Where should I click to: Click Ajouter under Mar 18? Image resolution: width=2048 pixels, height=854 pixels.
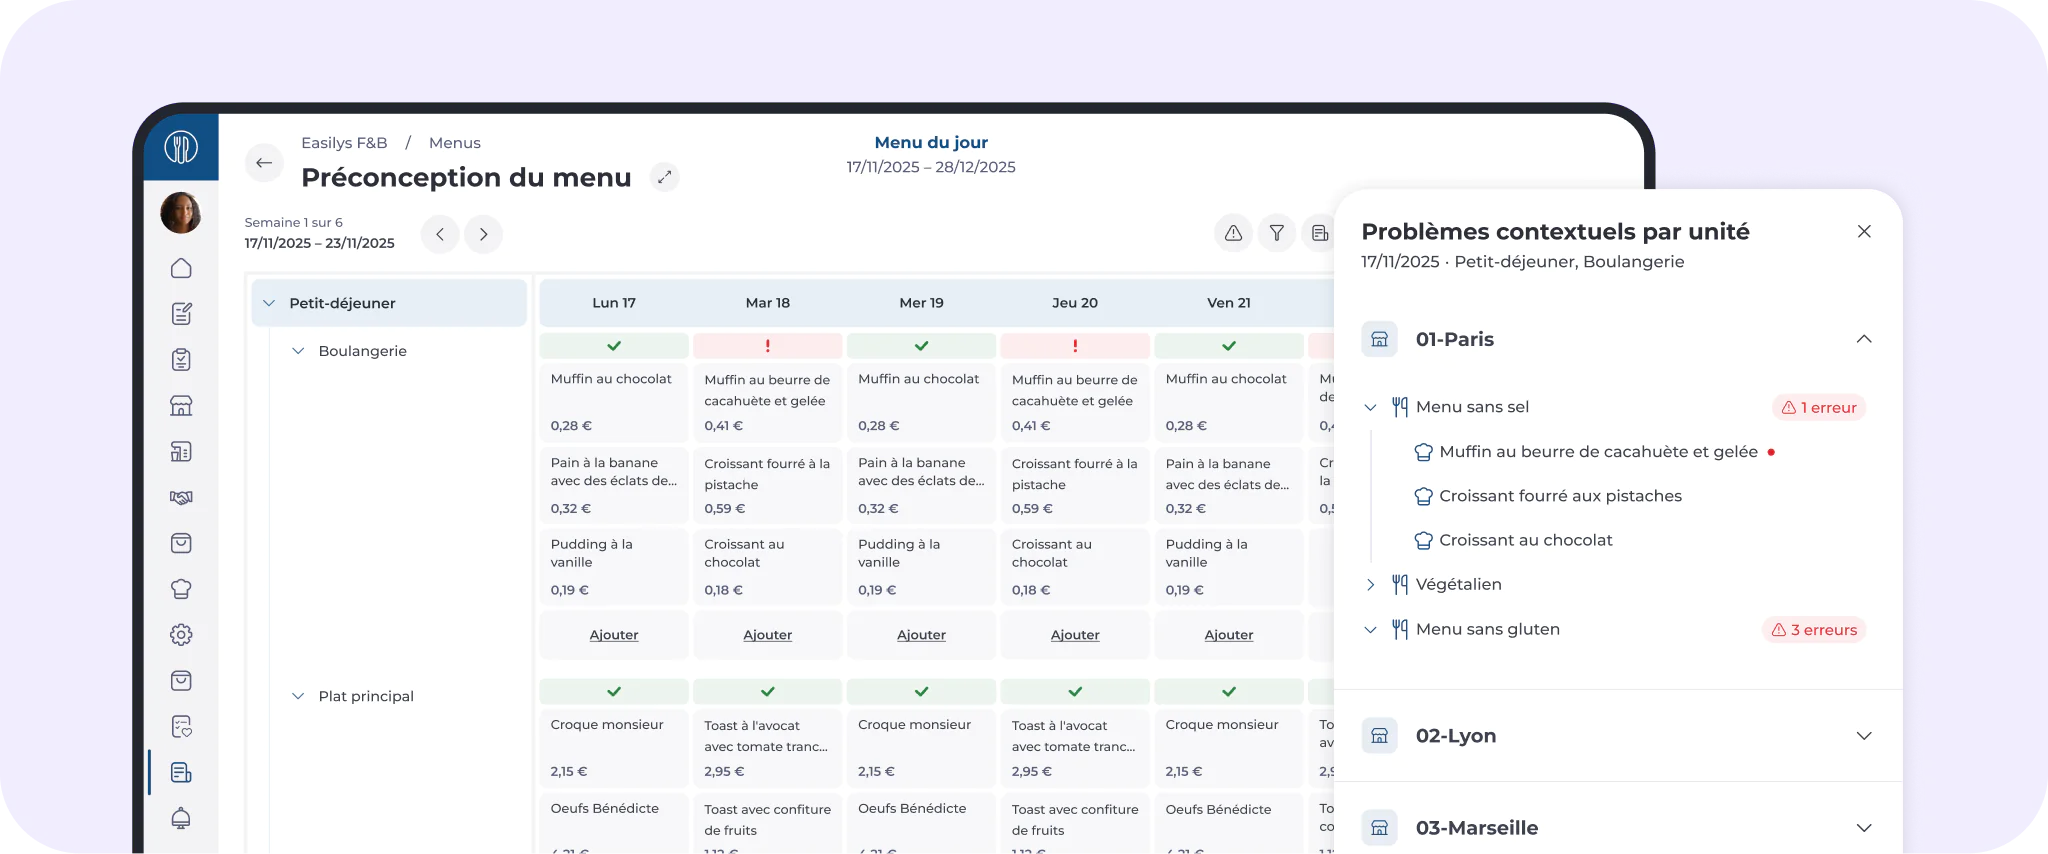click(768, 635)
